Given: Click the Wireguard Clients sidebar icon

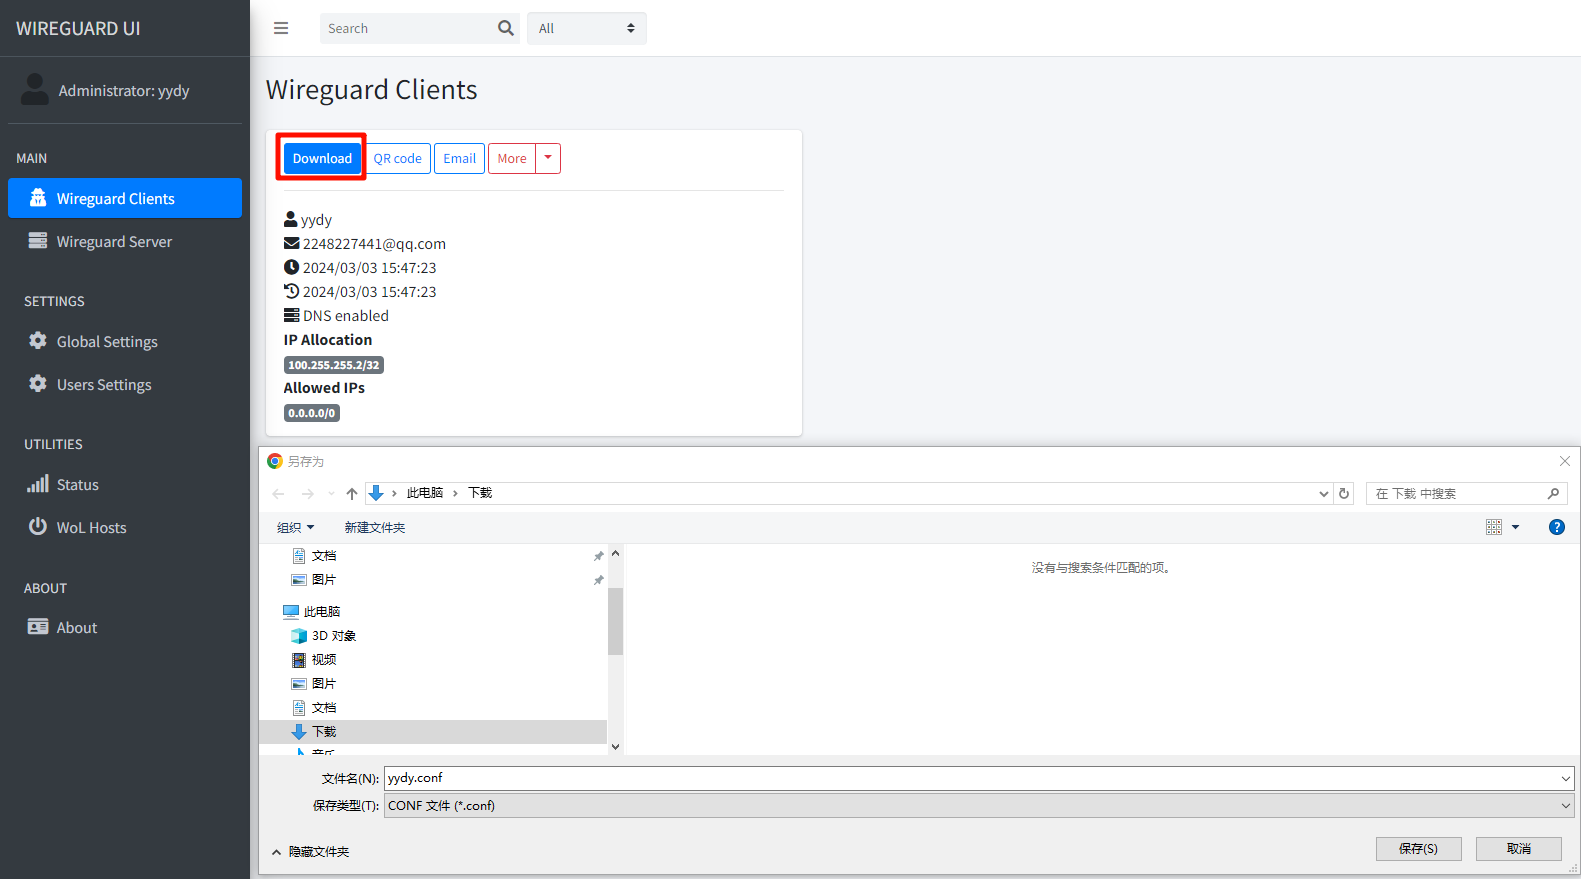Looking at the screenshot, I should [x=38, y=197].
